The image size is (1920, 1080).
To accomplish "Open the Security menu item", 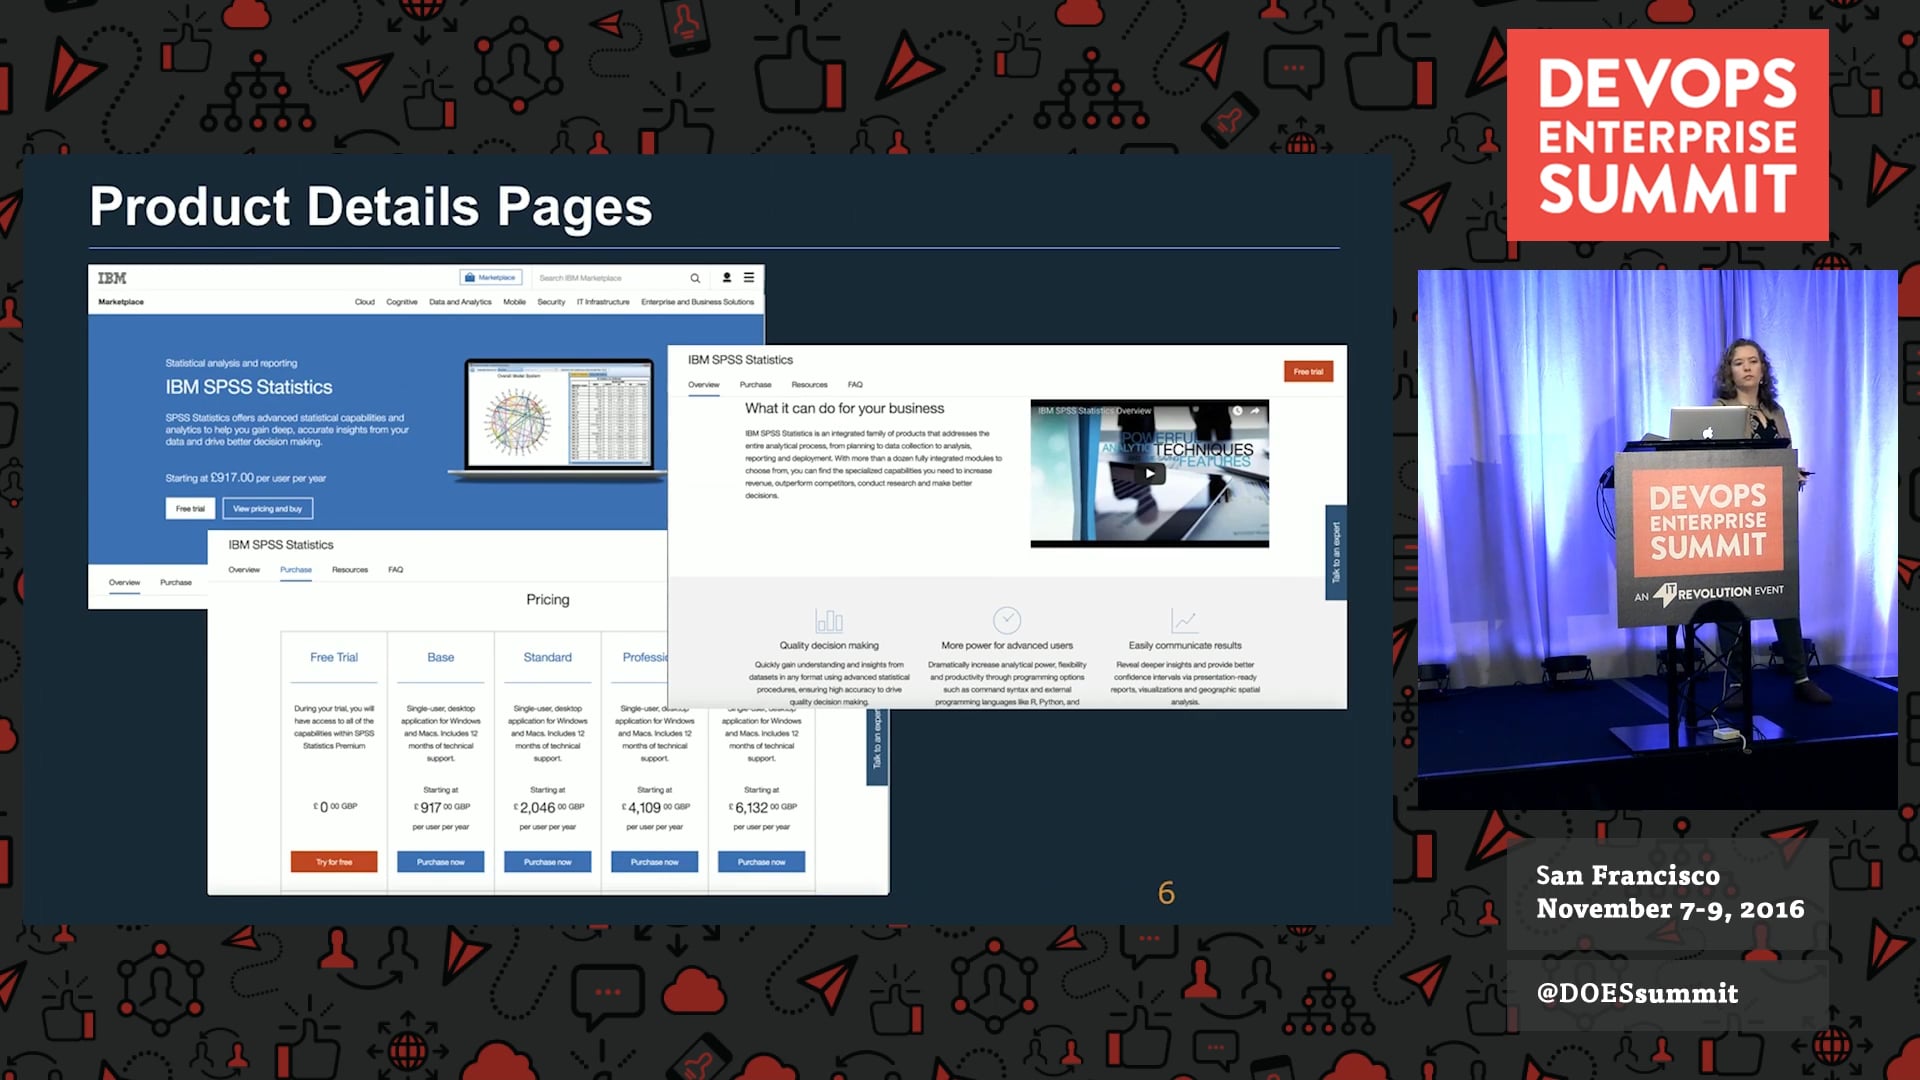I will (x=551, y=302).
